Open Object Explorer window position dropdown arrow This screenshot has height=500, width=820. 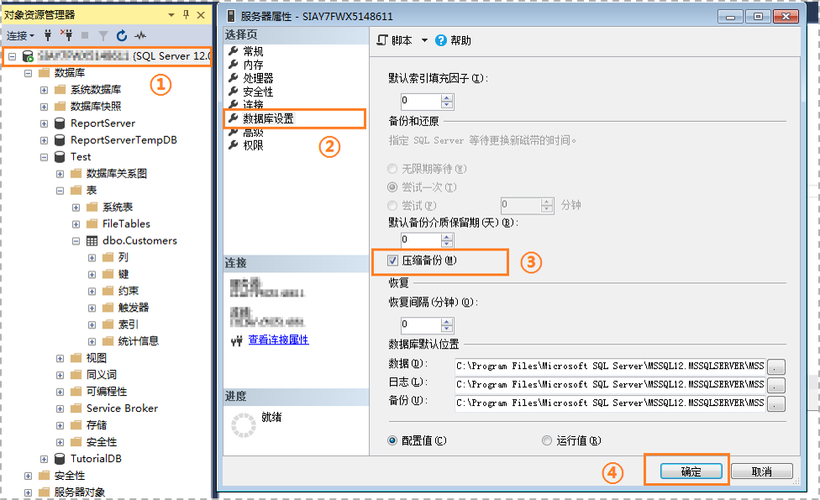coord(171,15)
